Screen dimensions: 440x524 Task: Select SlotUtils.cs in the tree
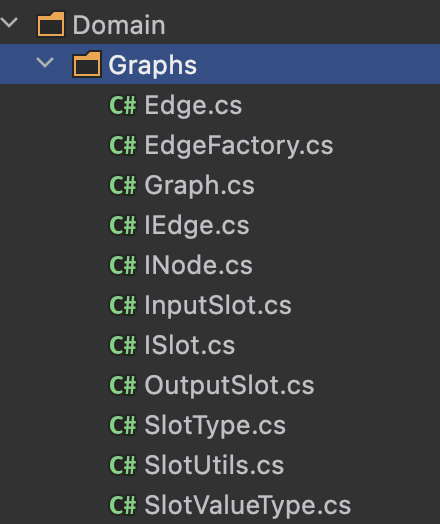pos(214,466)
